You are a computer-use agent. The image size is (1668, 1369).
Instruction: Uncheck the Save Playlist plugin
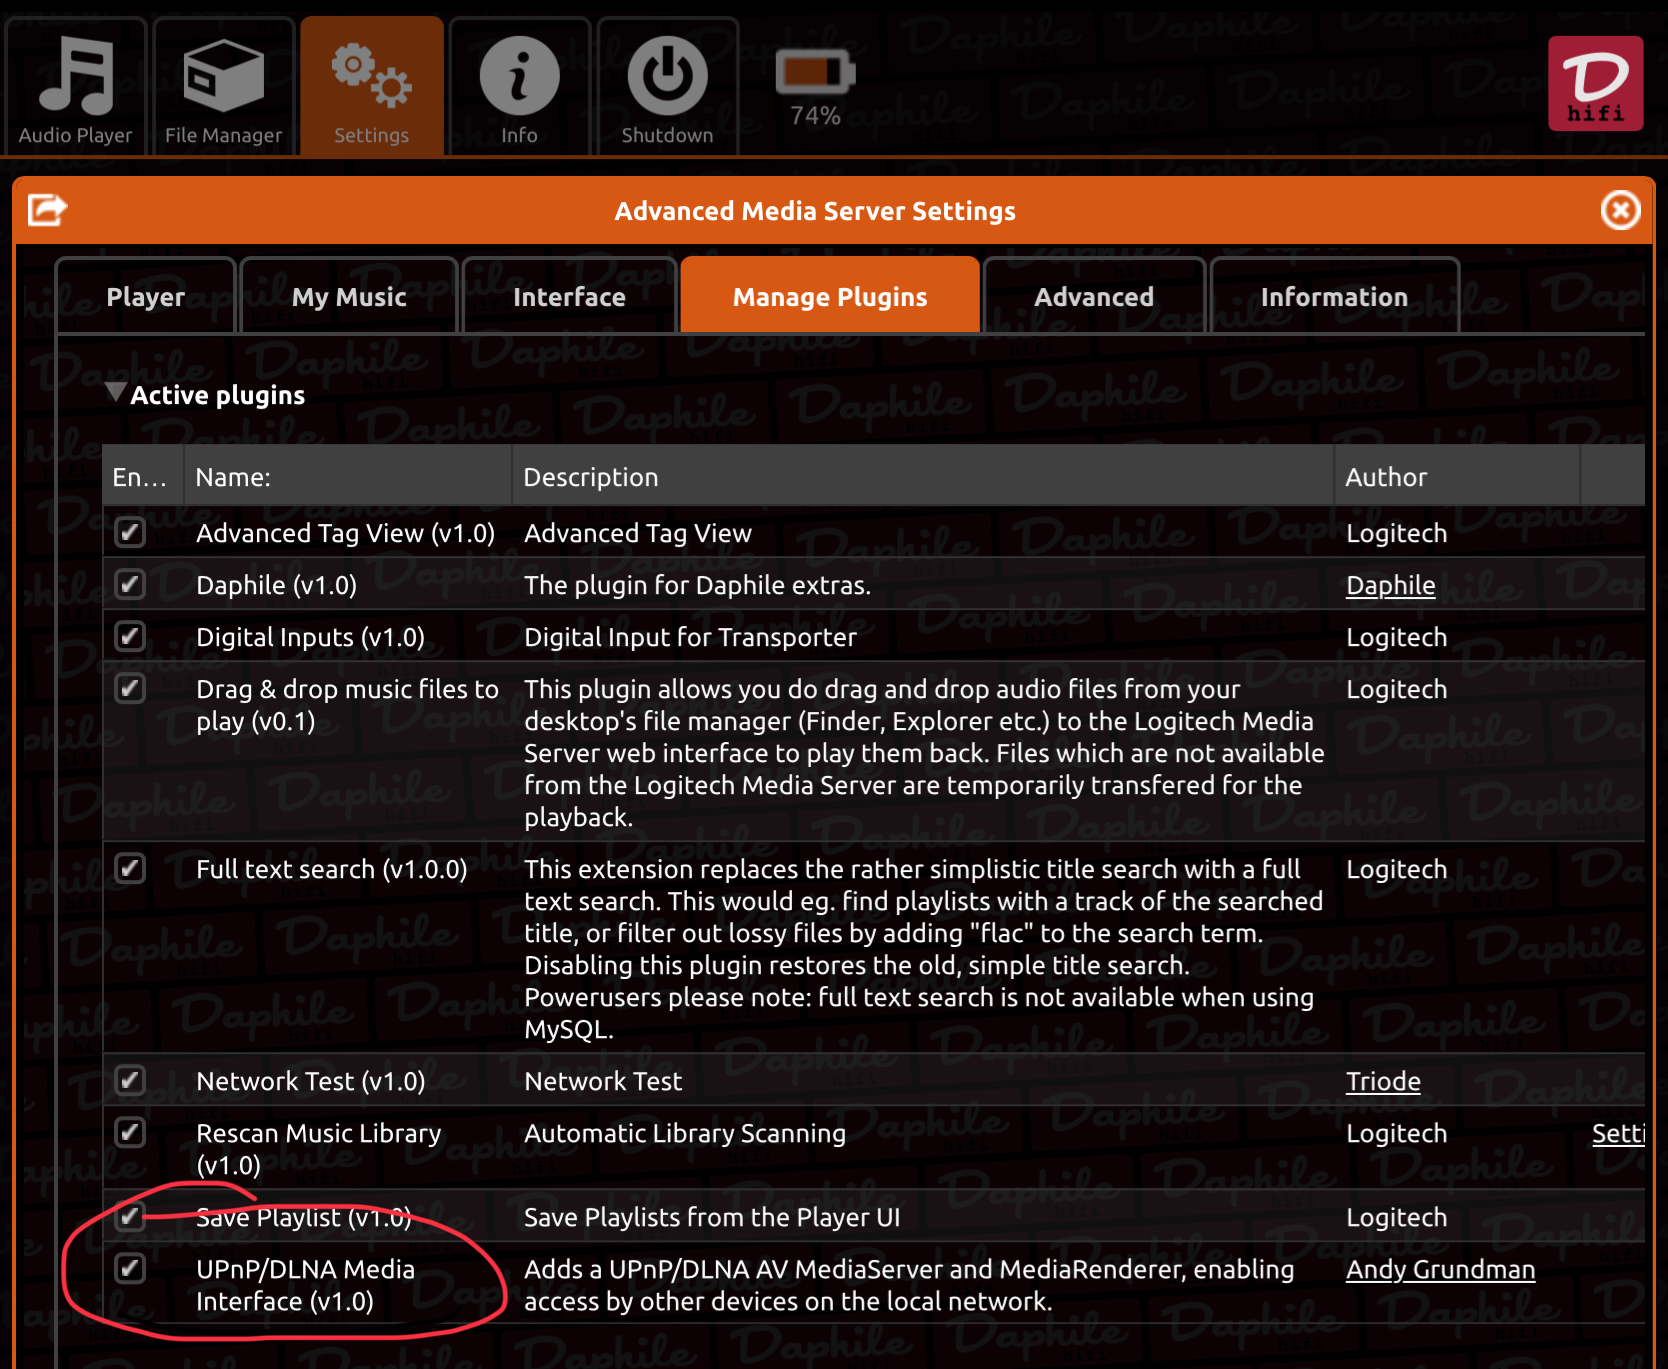click(130, 1216)
